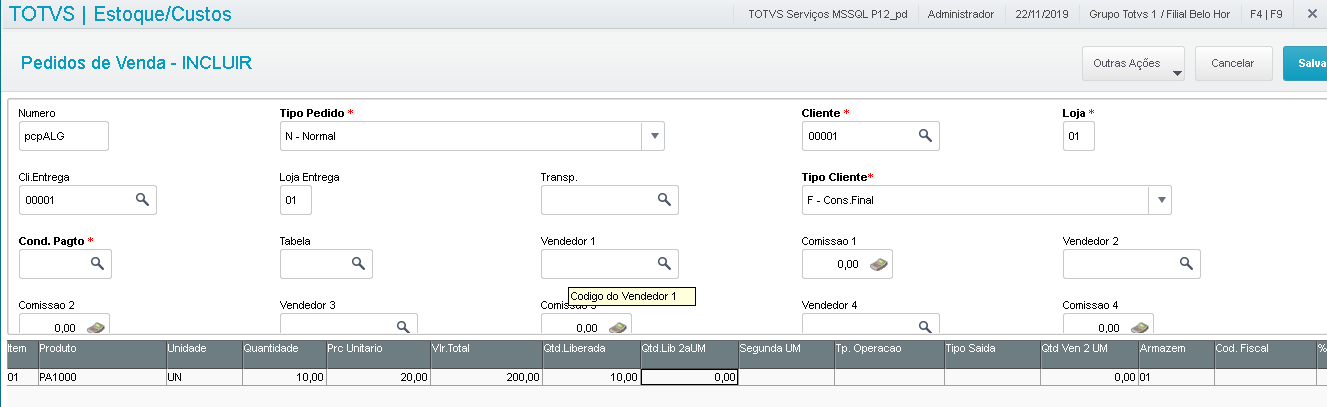Click unit cell UN
The height and width of the screenshot is (407, 1327).
click(204, 377)
